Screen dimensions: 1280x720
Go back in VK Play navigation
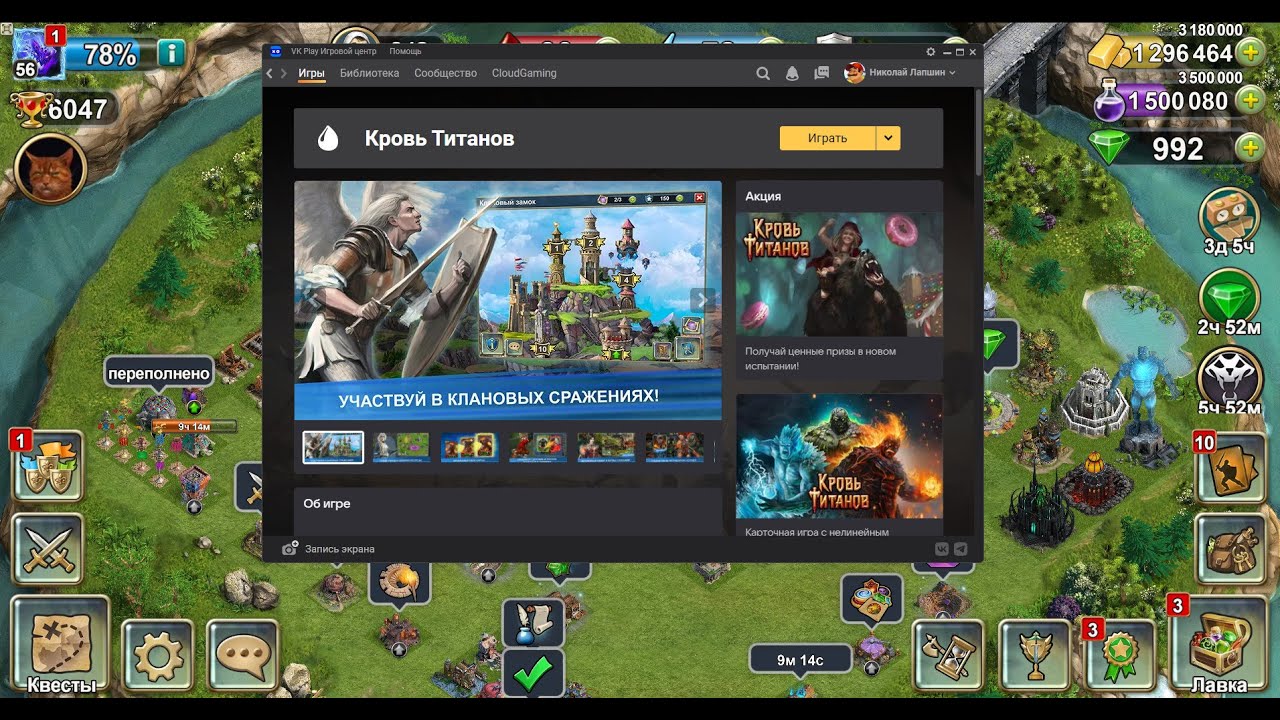270,73
